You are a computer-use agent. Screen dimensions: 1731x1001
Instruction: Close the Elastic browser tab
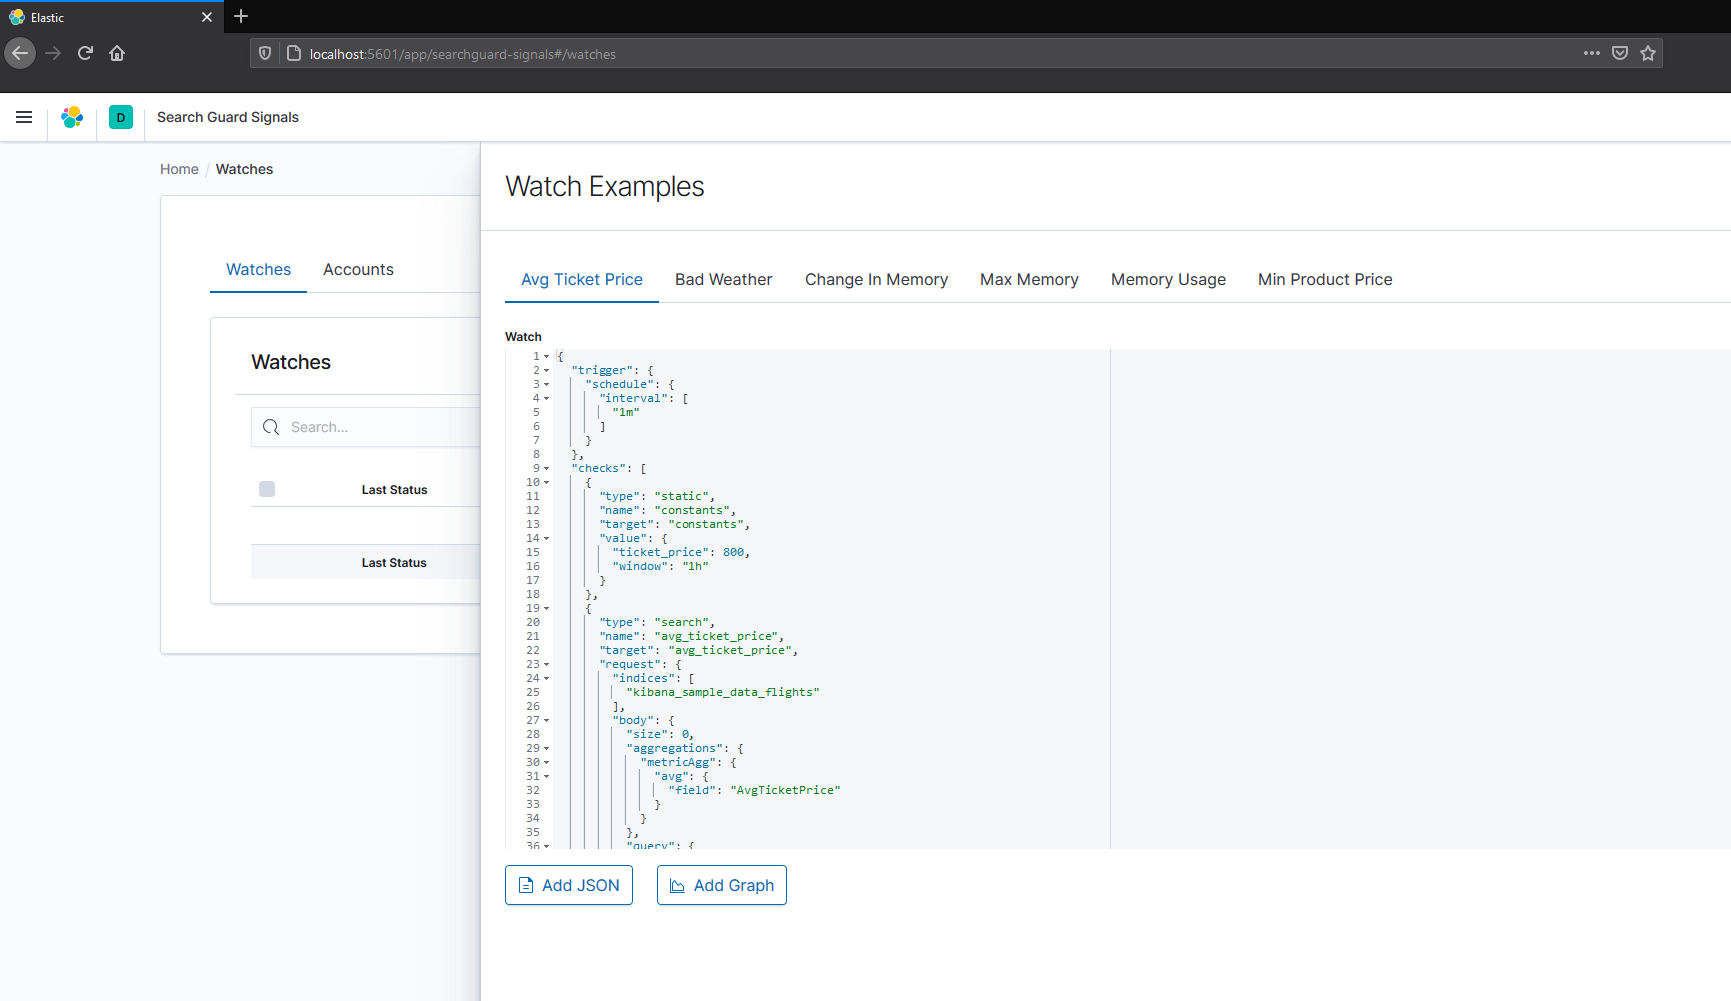coord(207,17)
